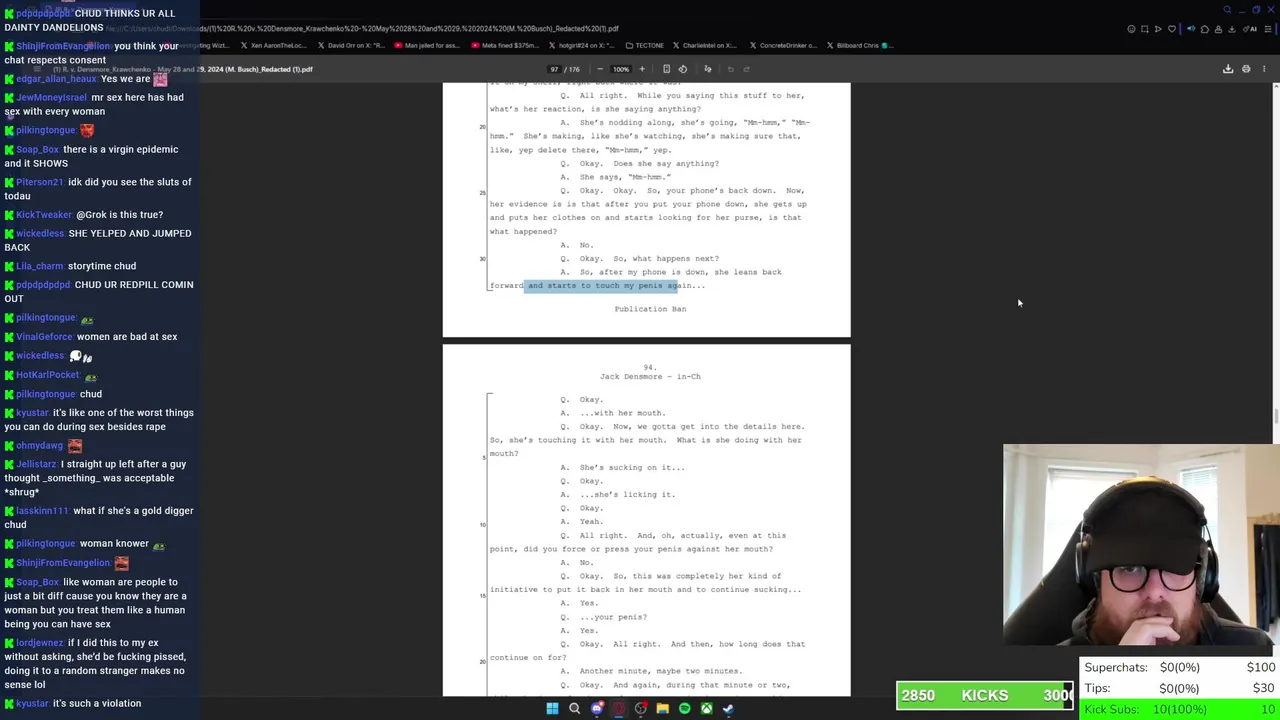Toggle fit to page in PDF toolbar
The image size is (1280, 720).
click(x=666, y=69)
